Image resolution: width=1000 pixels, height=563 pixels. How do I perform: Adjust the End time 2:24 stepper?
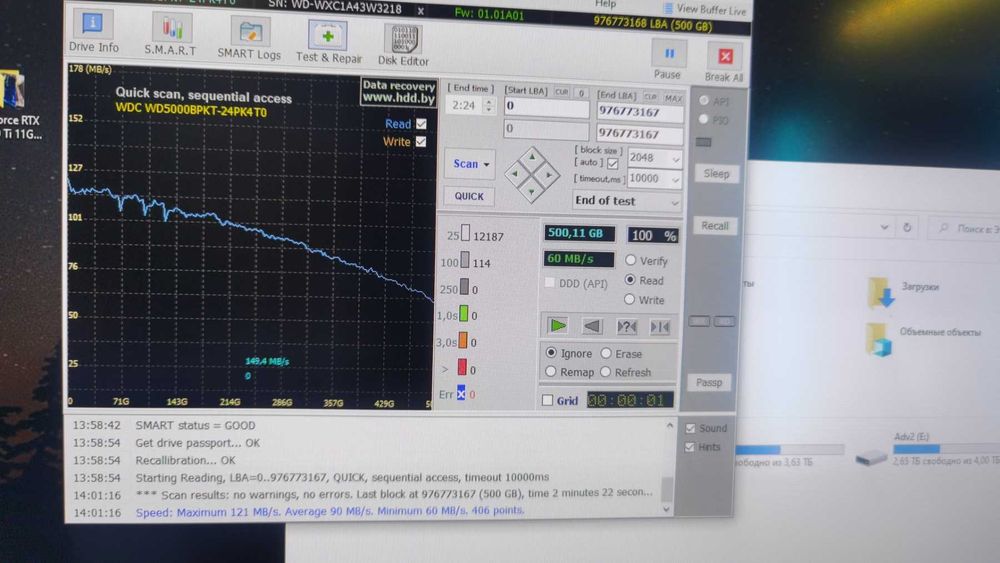(489, 105)
